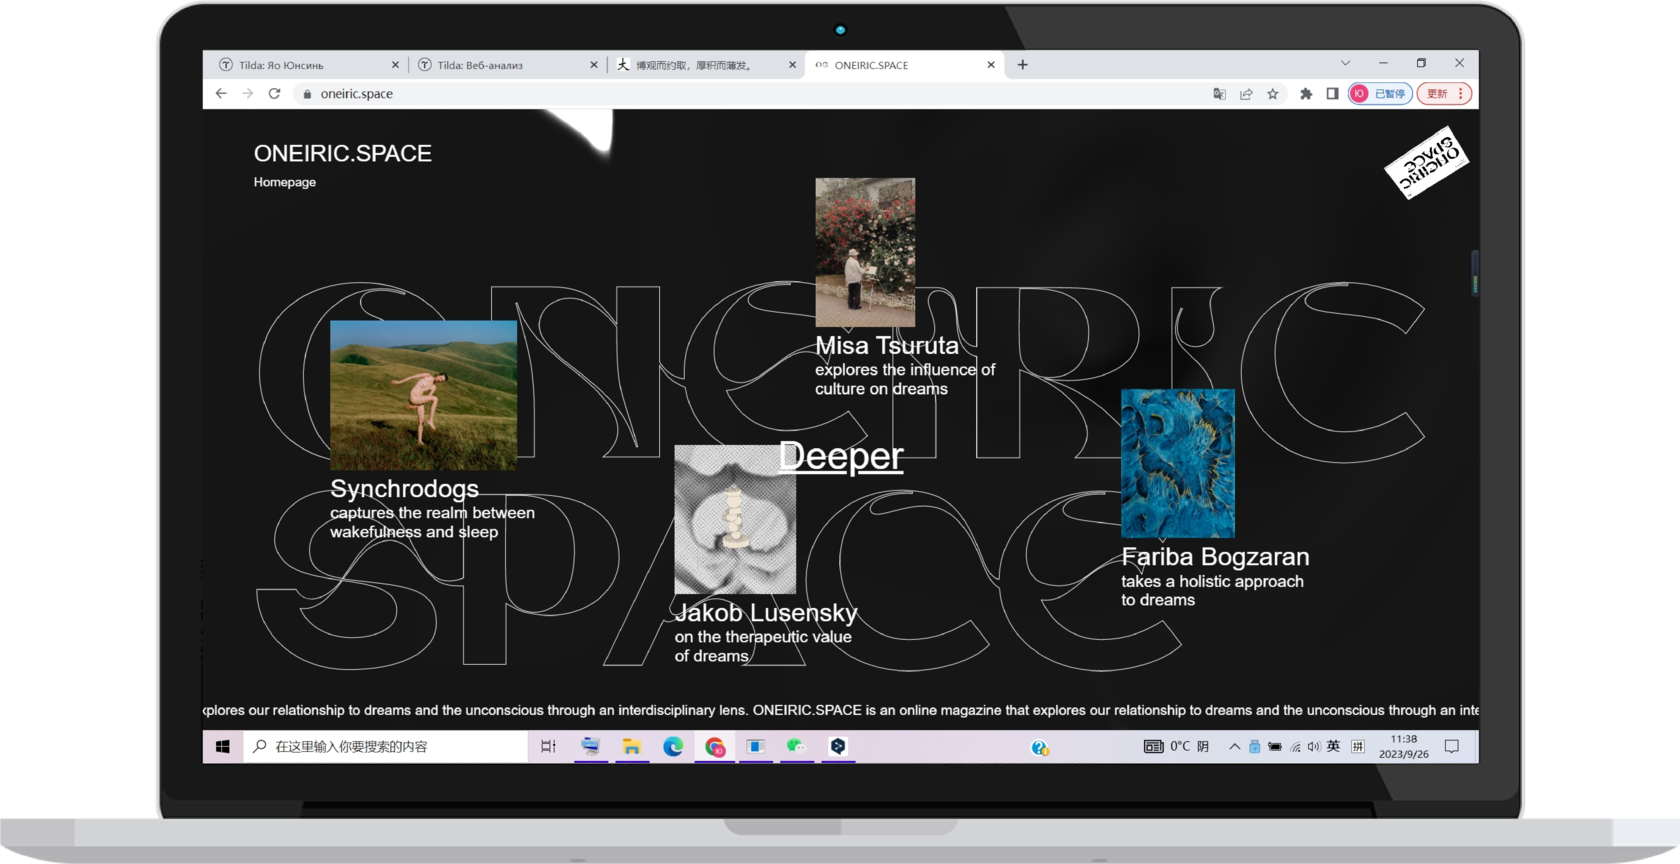The width and height of the screenshot is (1680, 864).
Task: Open the Misa Tsuruta article title
Action: click(x=887, y=346)
